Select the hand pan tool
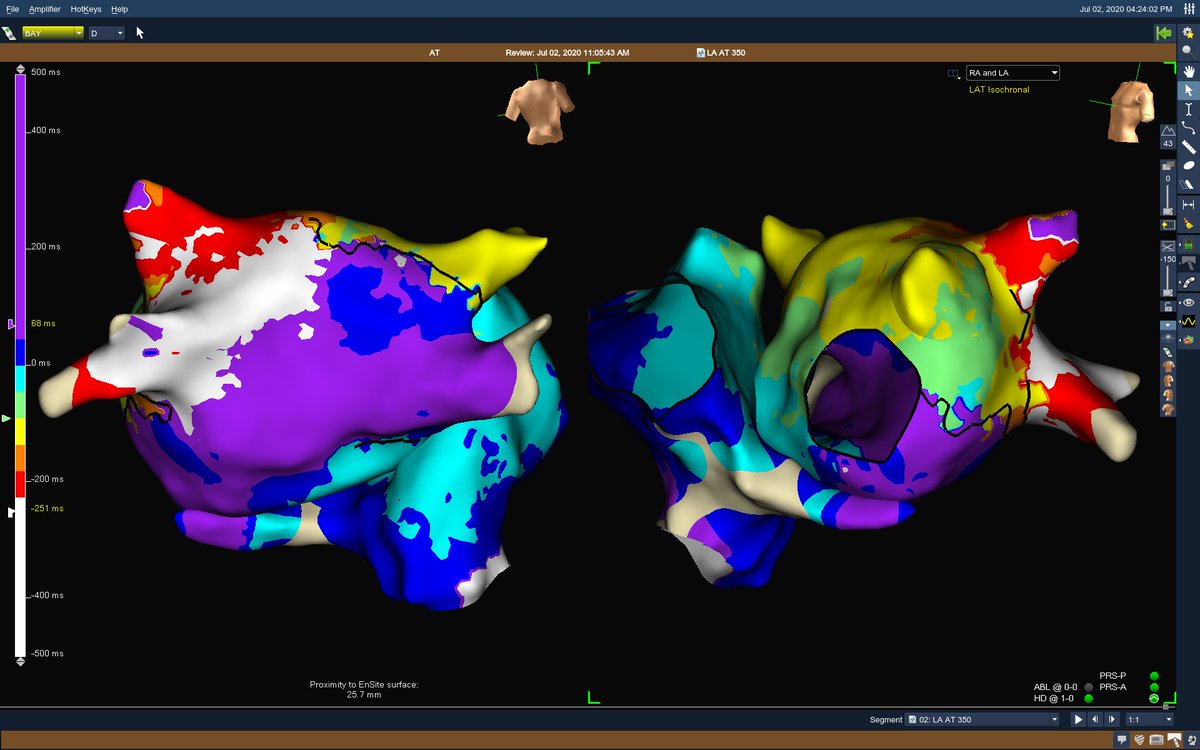The height and width of the screenshot is (750, 1200). [x=1188, y=71]
